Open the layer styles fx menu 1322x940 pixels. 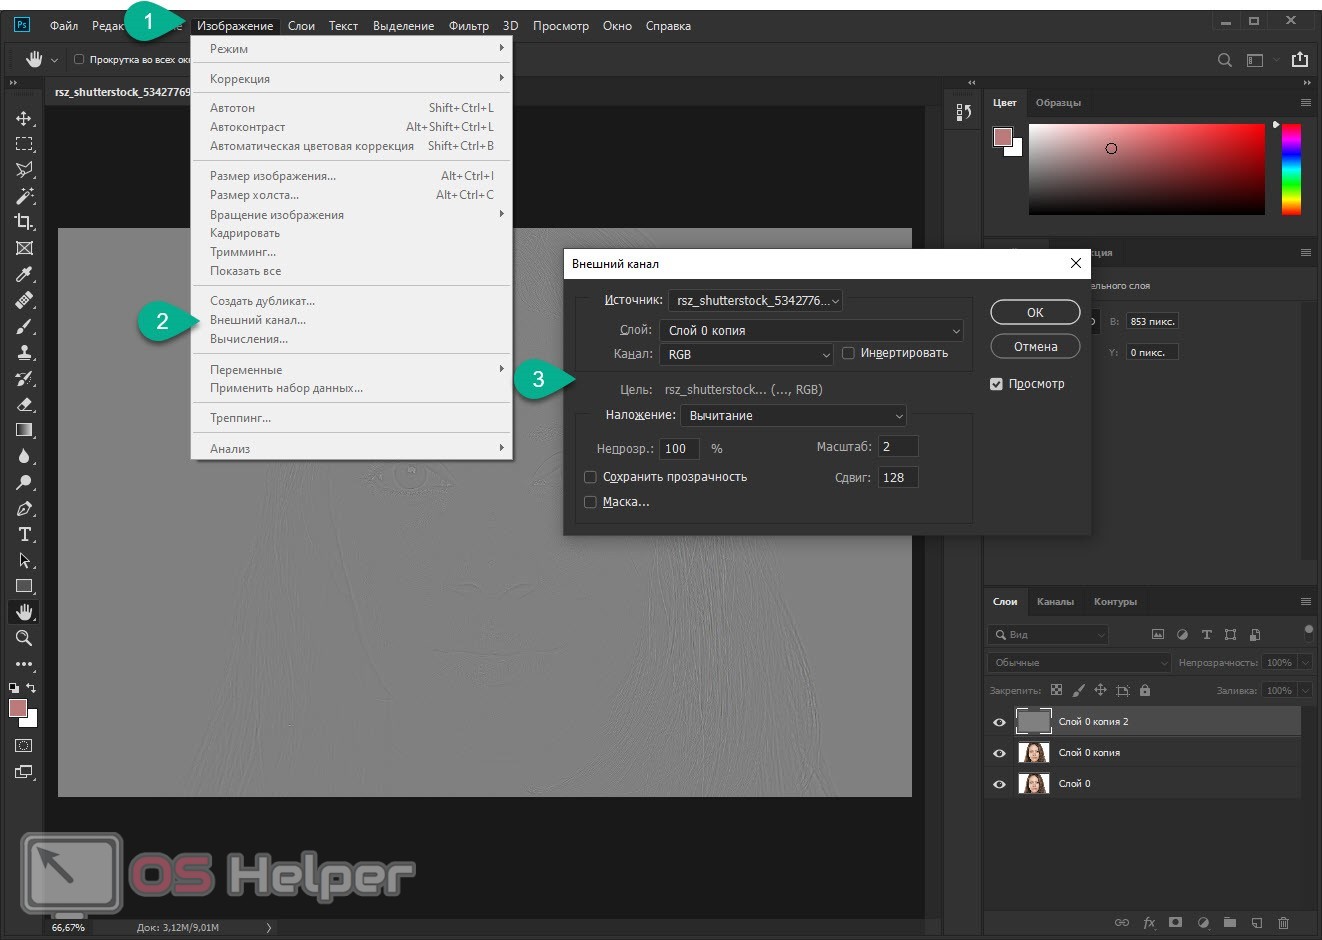tap(1149, 923)
